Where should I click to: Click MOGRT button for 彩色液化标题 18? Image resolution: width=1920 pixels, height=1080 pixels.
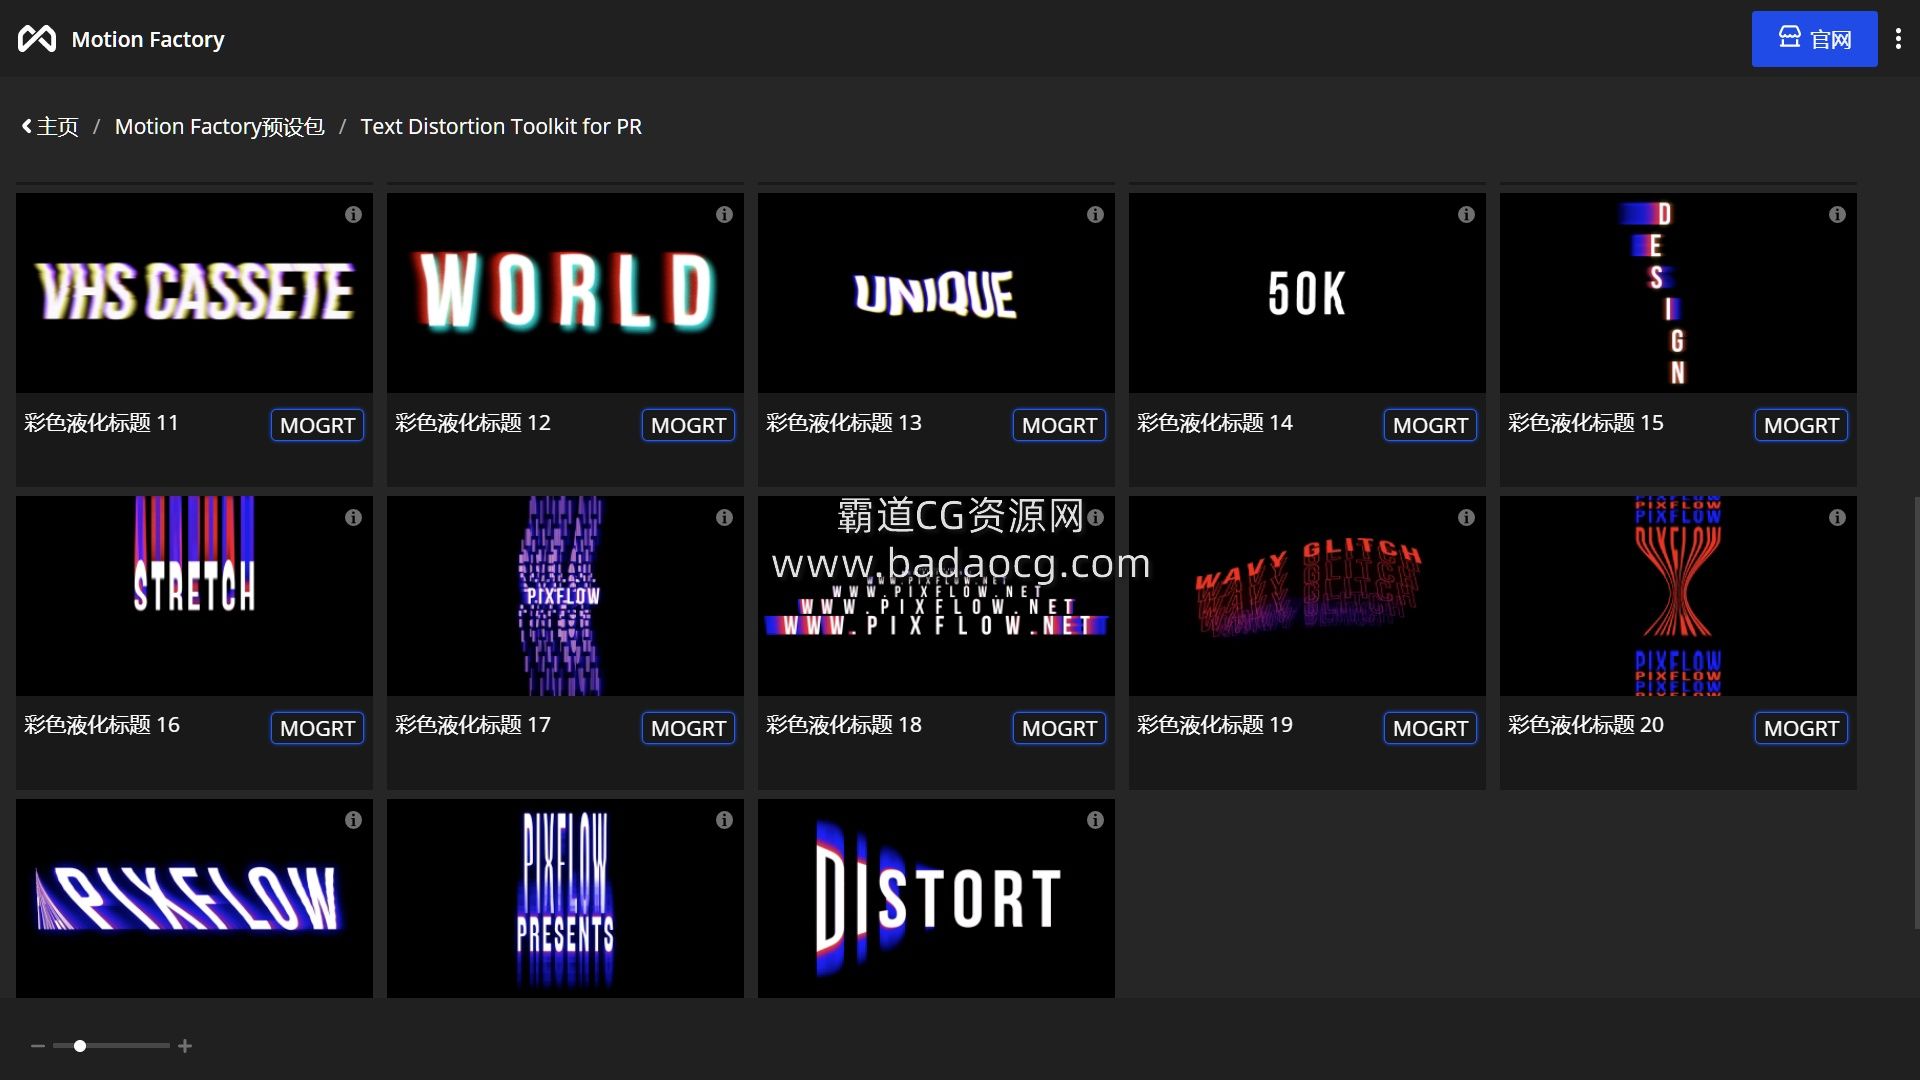[x=1059, y=728]
